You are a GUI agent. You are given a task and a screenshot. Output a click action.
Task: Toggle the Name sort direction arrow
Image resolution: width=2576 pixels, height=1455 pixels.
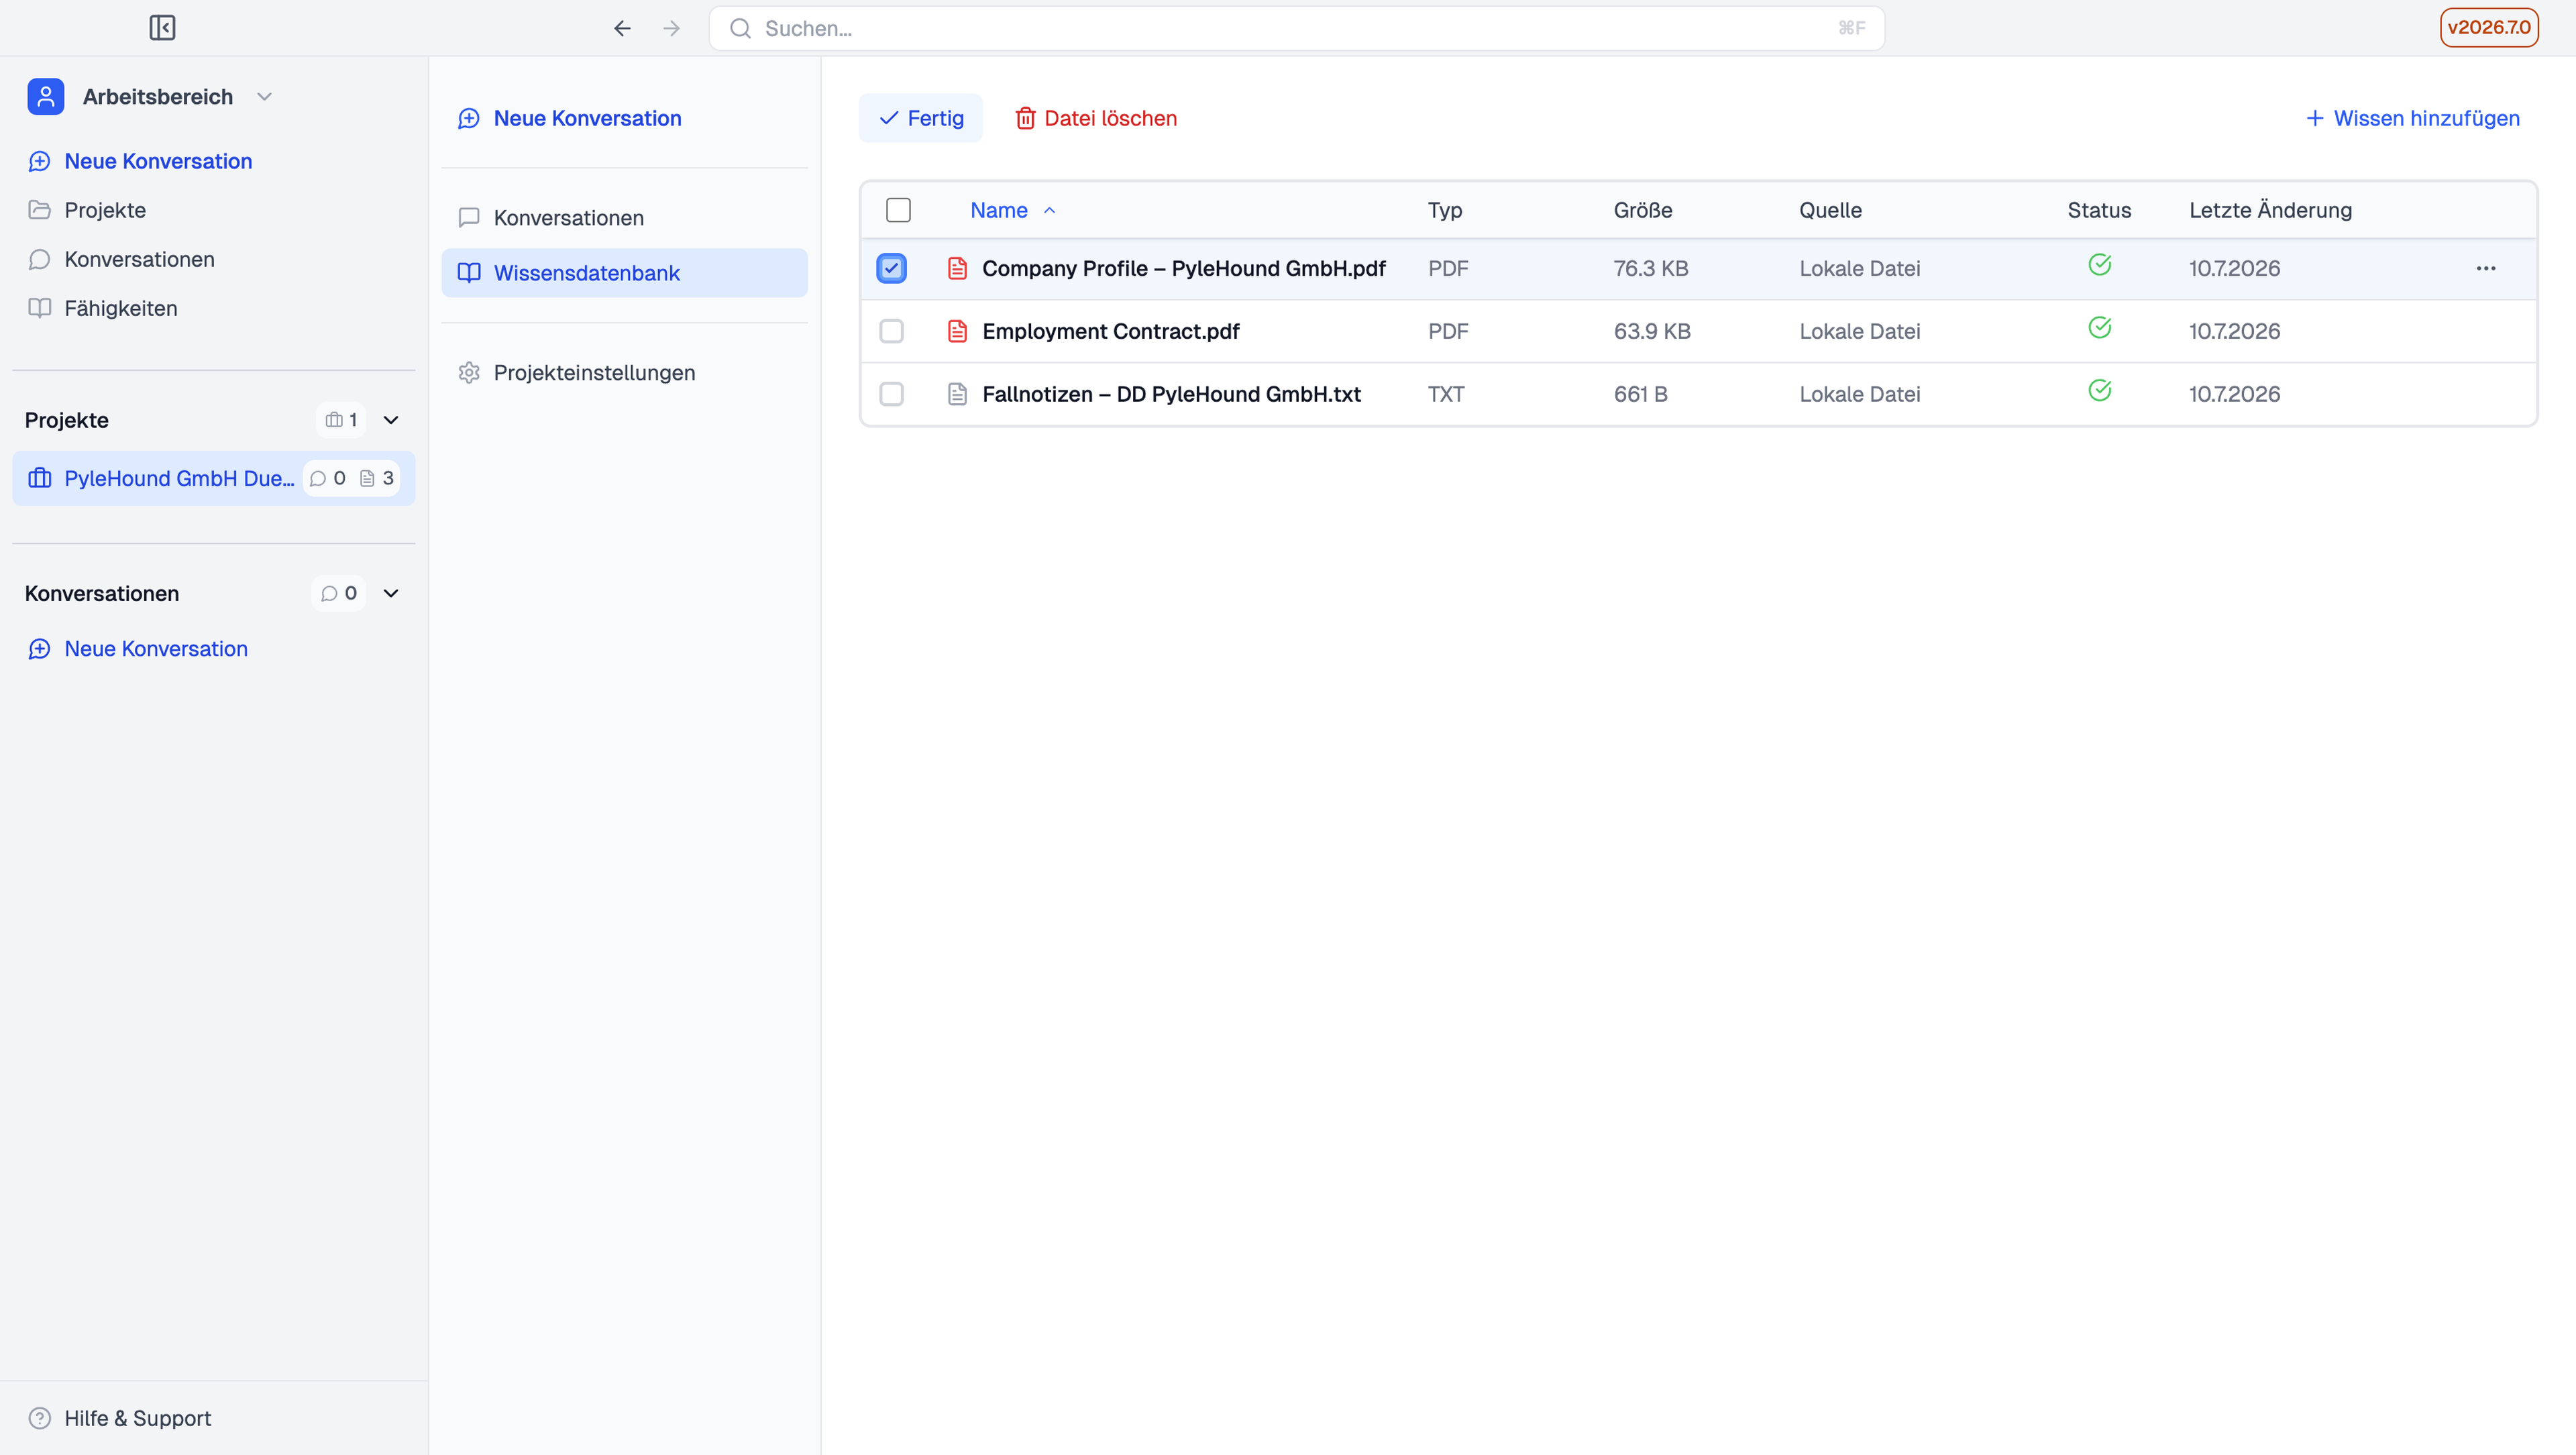tap(1049, 210)
